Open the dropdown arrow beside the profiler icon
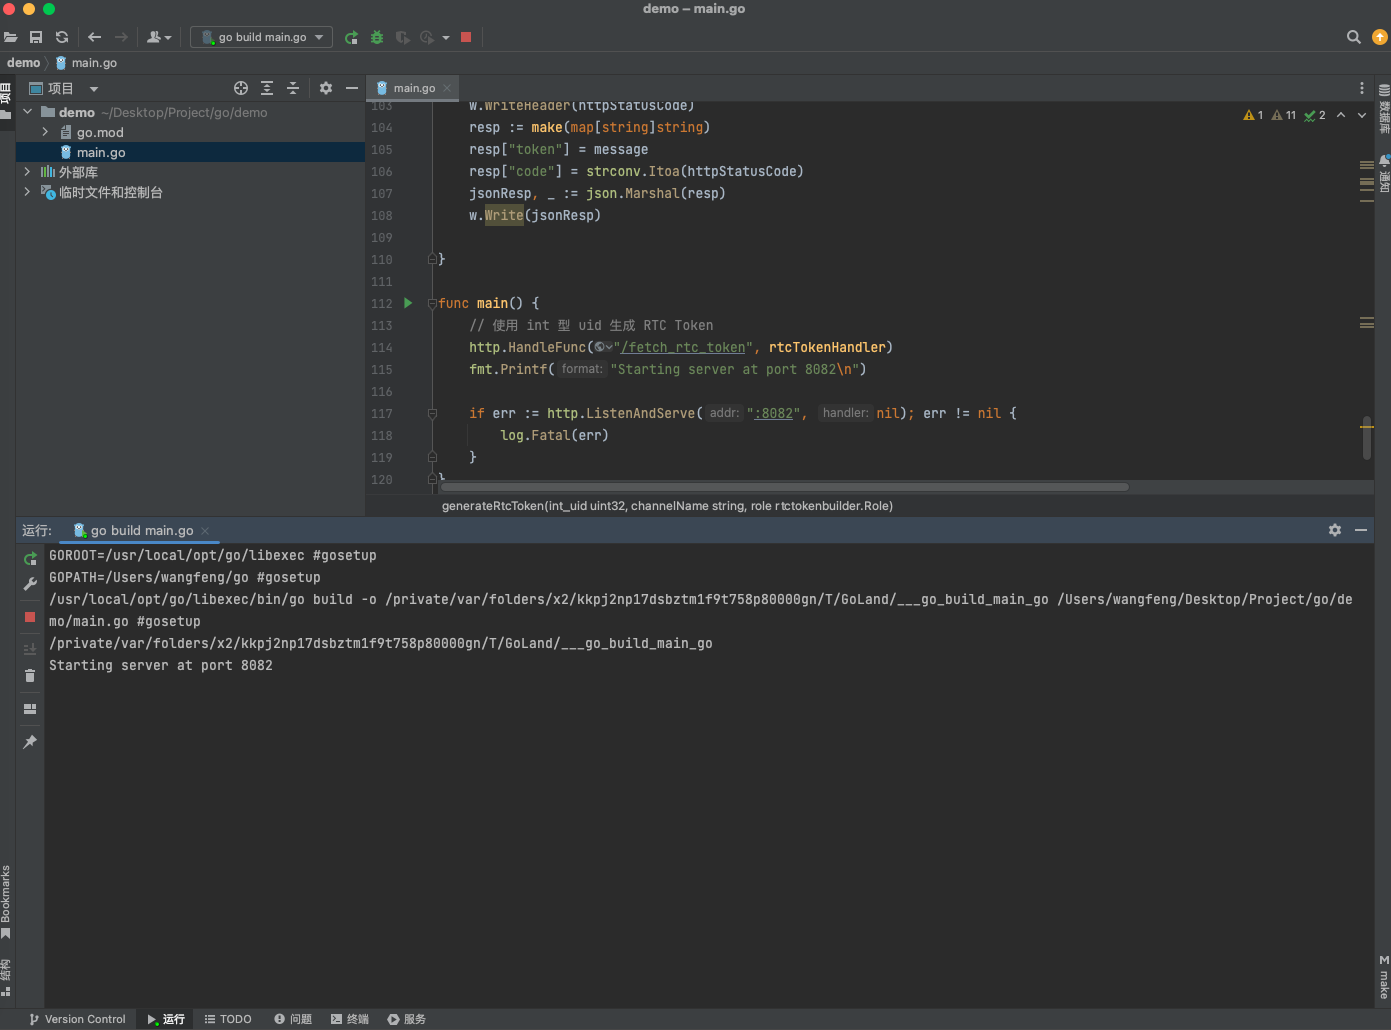Viewport: 1391px width, 1030px height. click(446, 38)
